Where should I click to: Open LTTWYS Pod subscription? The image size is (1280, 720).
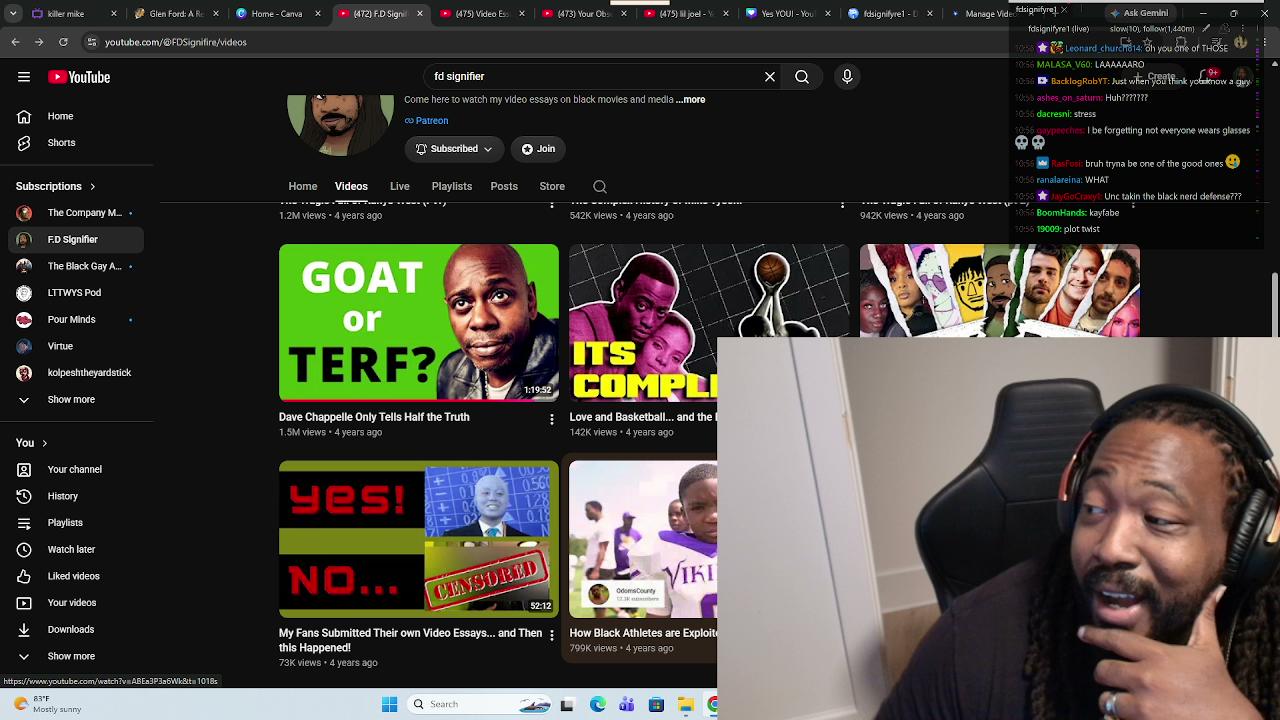coord(76,293)
